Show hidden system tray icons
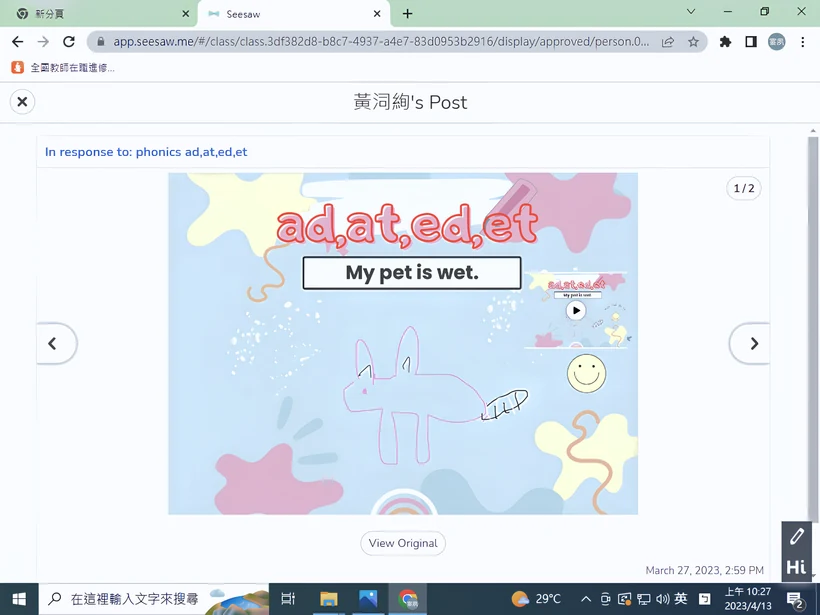 586,599
